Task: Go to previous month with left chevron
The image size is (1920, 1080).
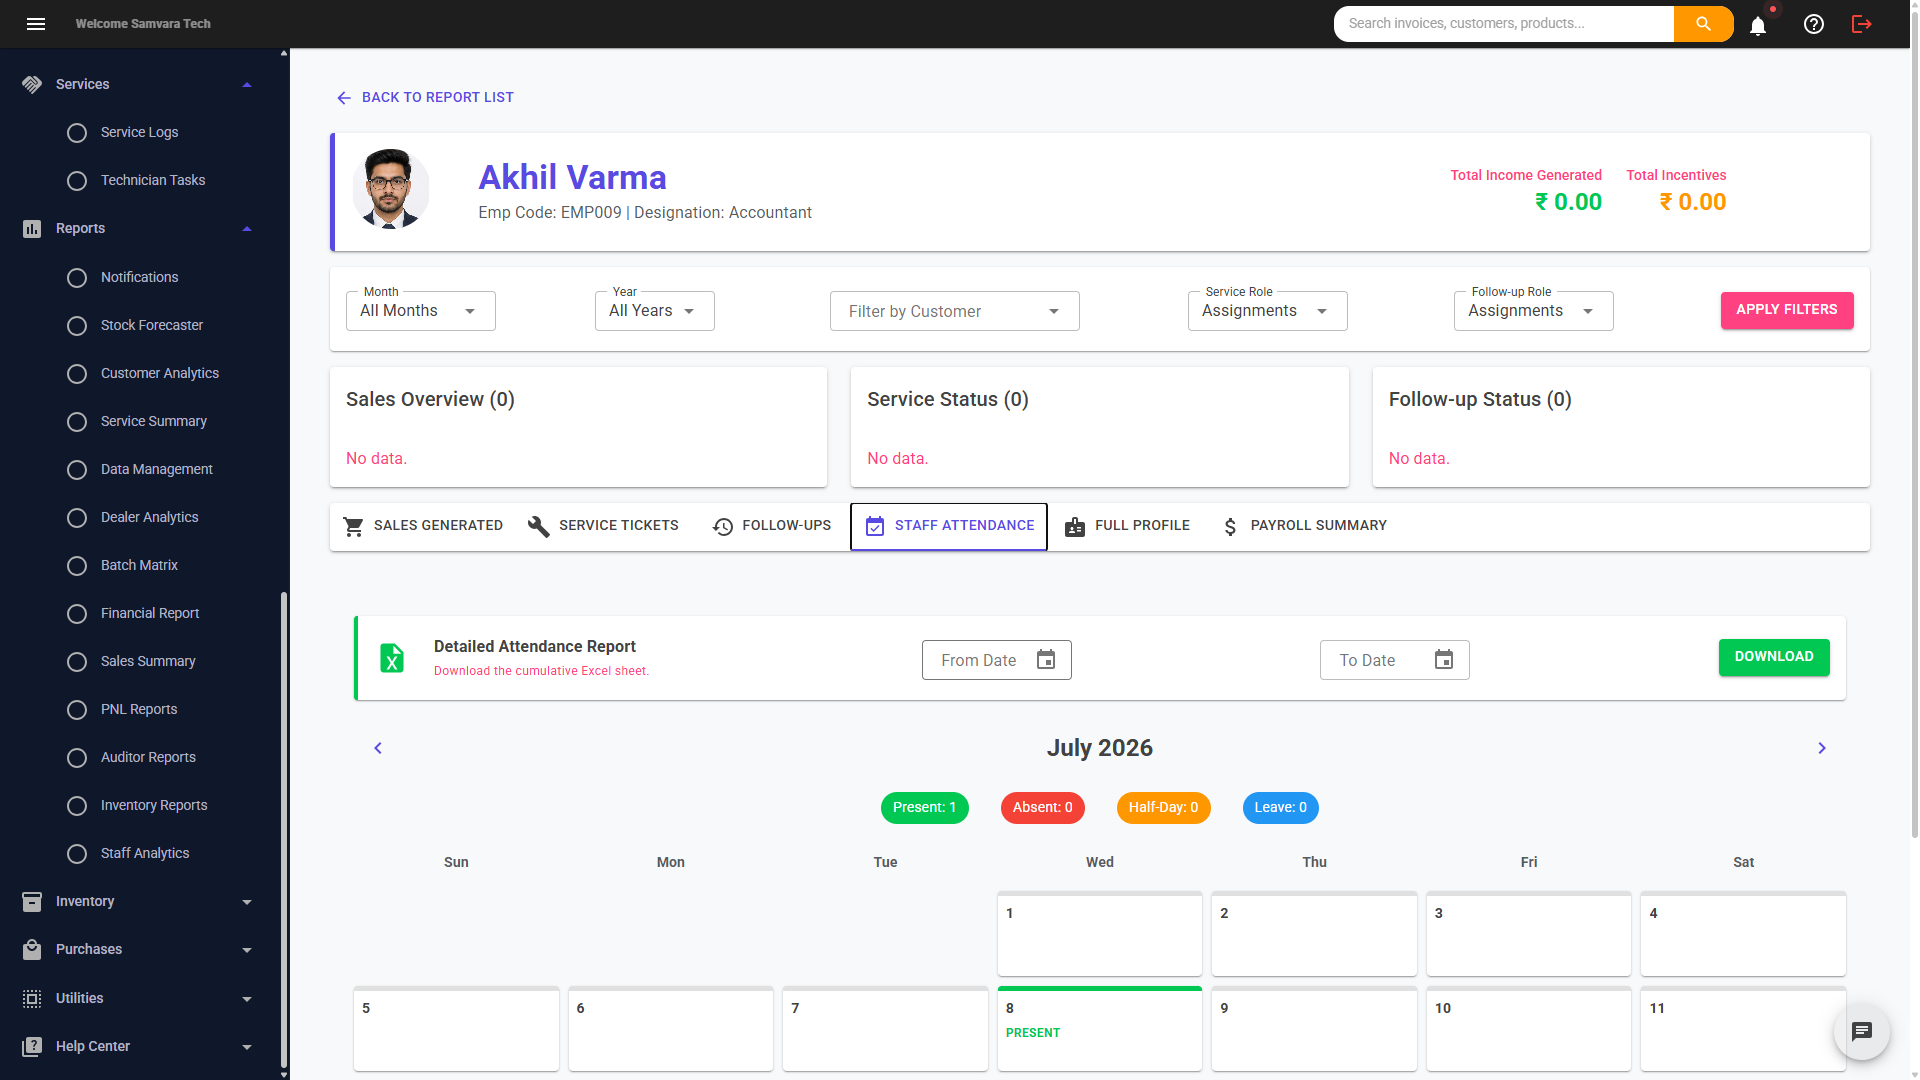Action: [x=378, y=748]
